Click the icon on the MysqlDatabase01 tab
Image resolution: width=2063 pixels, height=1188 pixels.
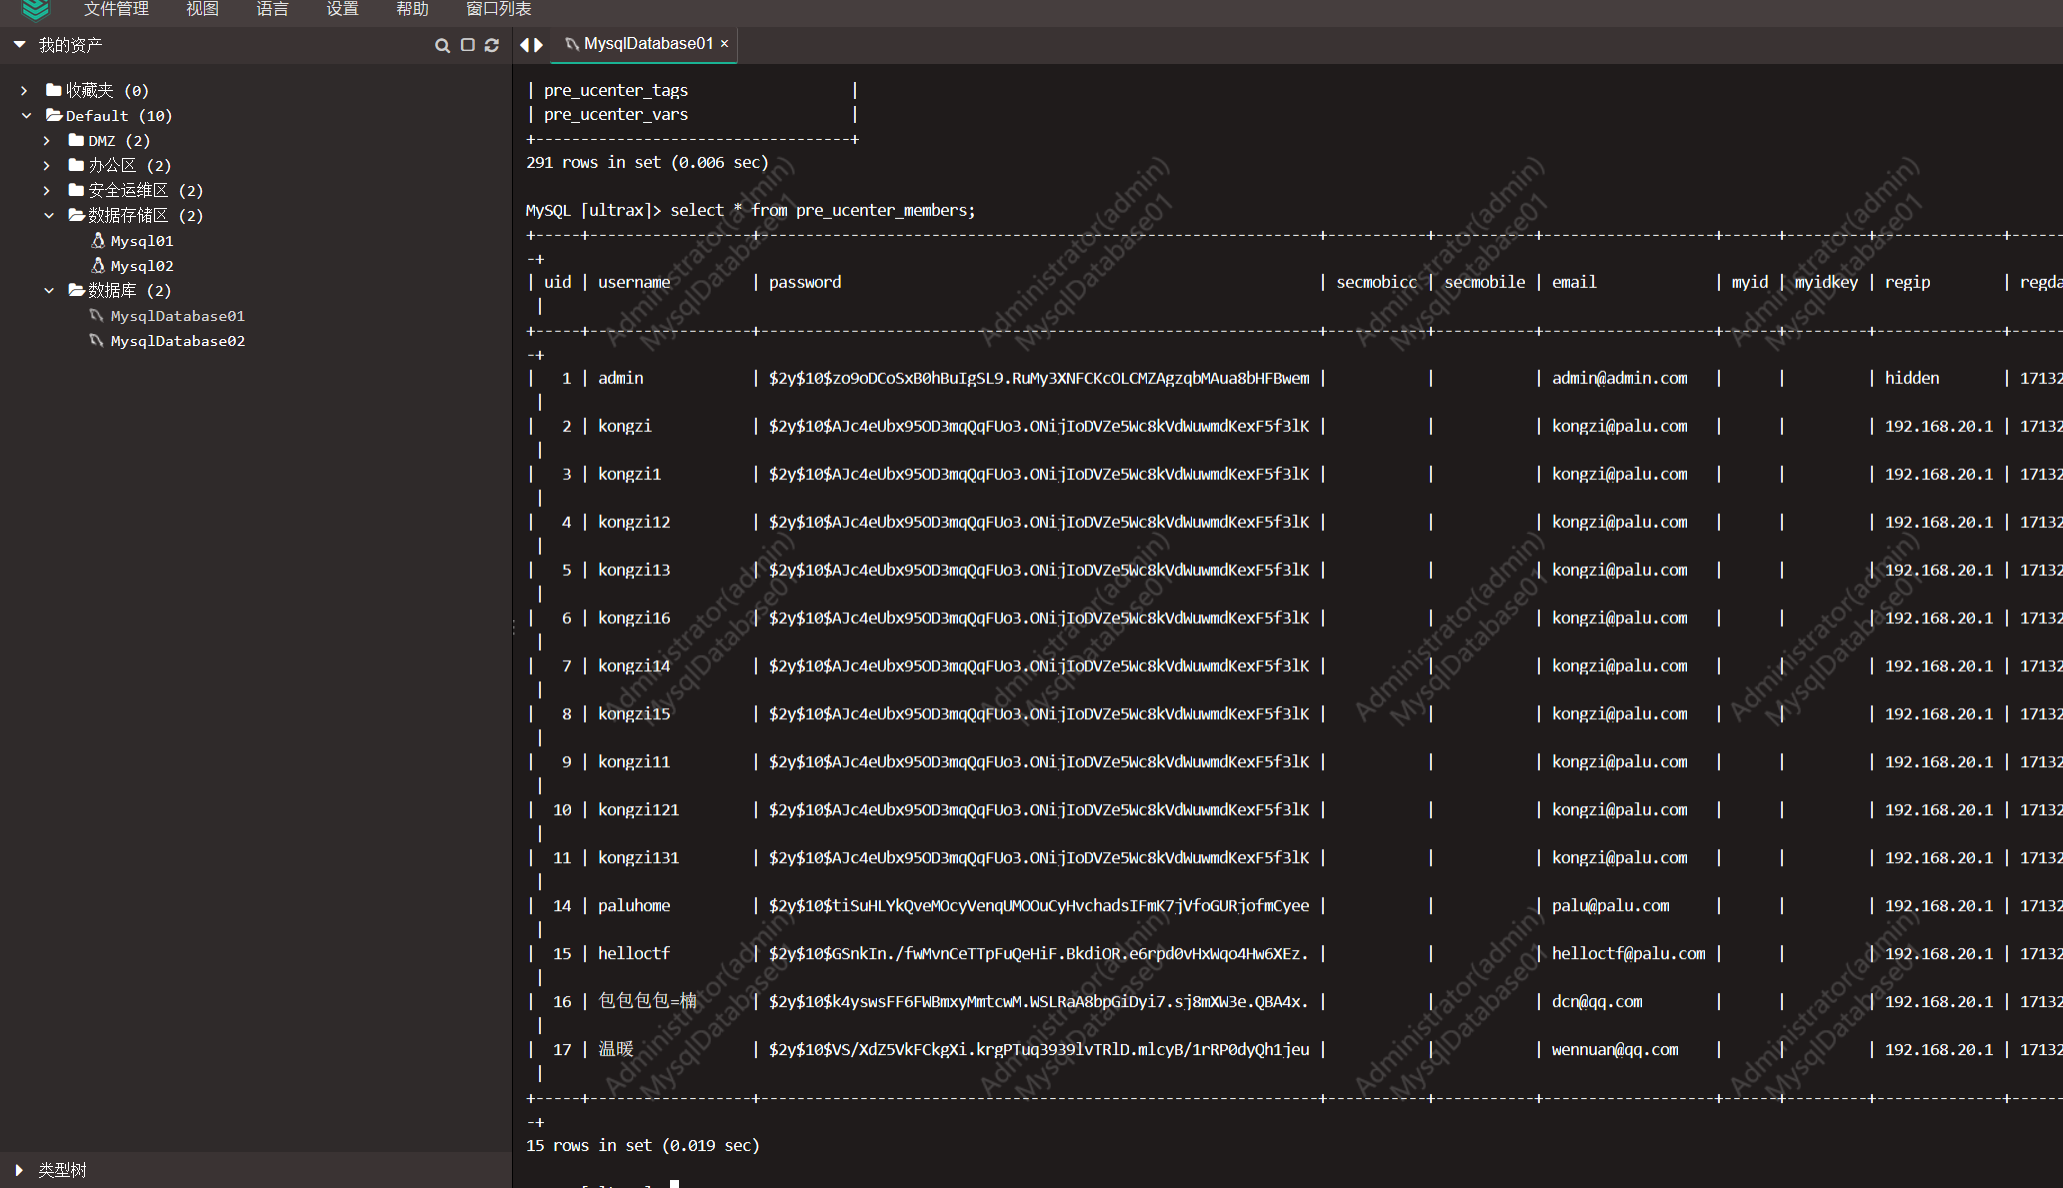click(x=572, y=44)
